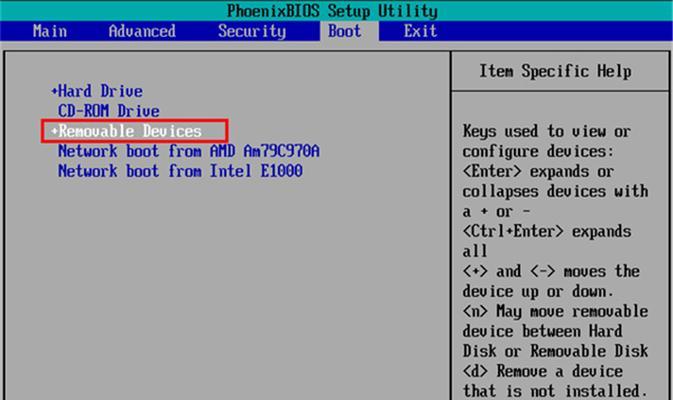Select the Hard Drive boot entry

100,91
